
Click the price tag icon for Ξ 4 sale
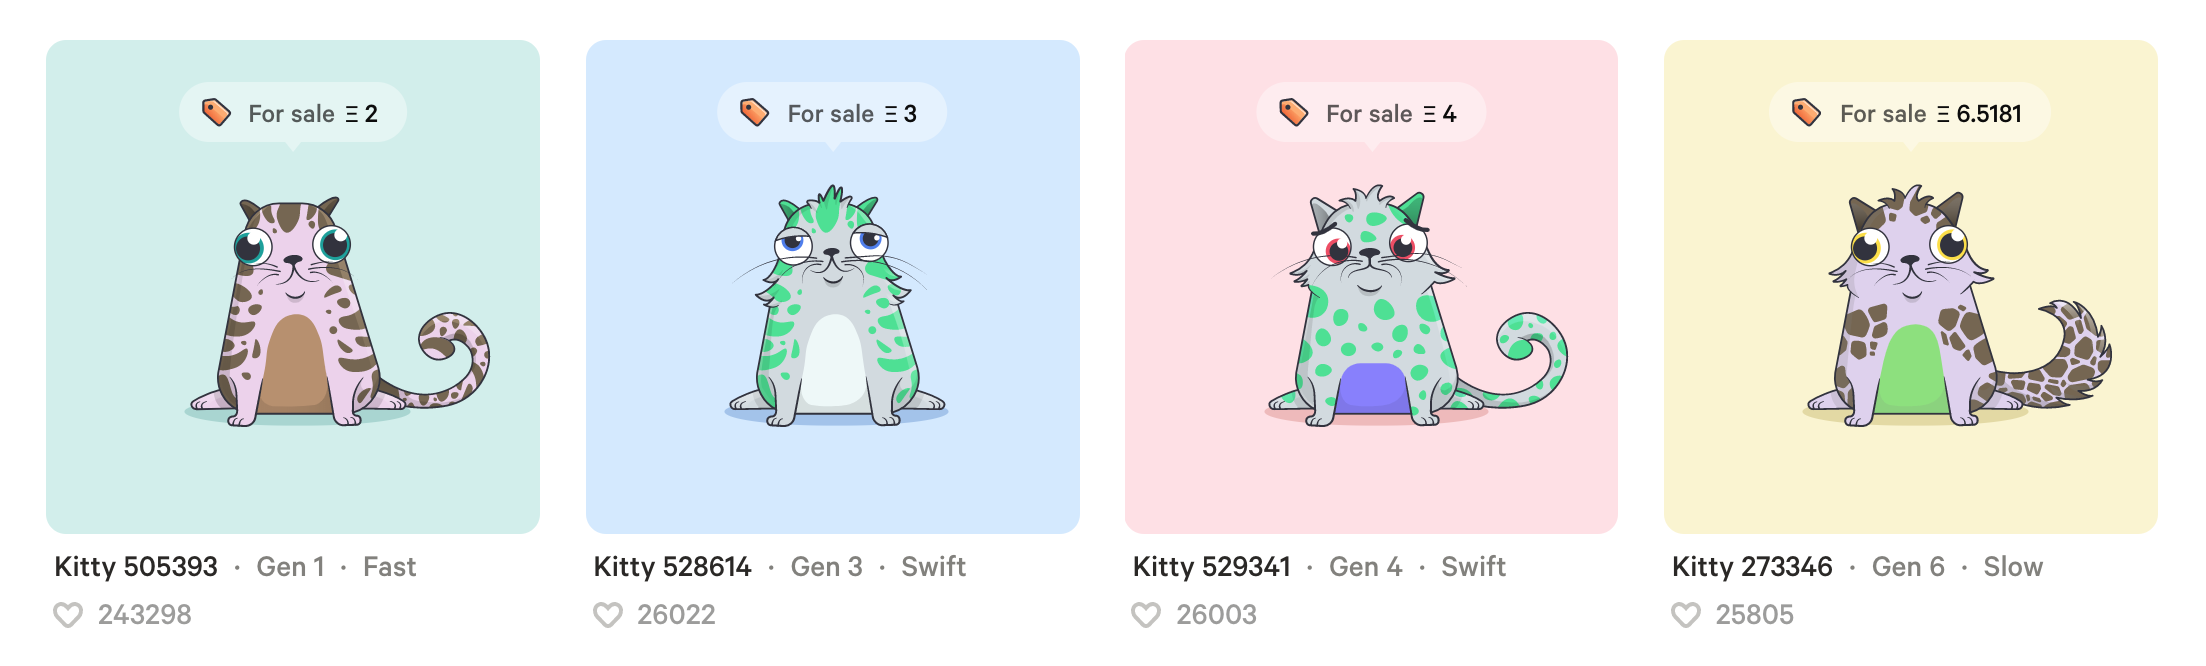click(x=1294, y=112)
